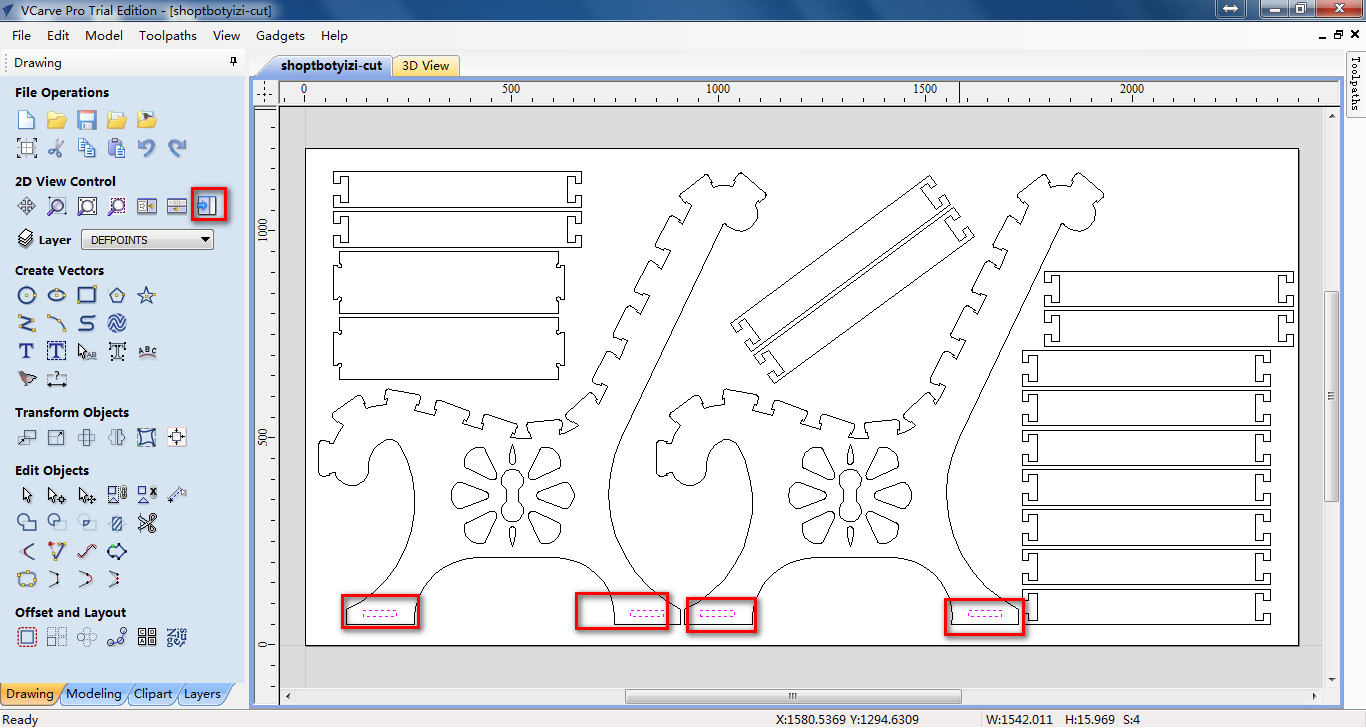Image resolution: width=1366 pixels, height=728 pixels.
Task: Cut selected objects with scissors icon
Action: 57,148
